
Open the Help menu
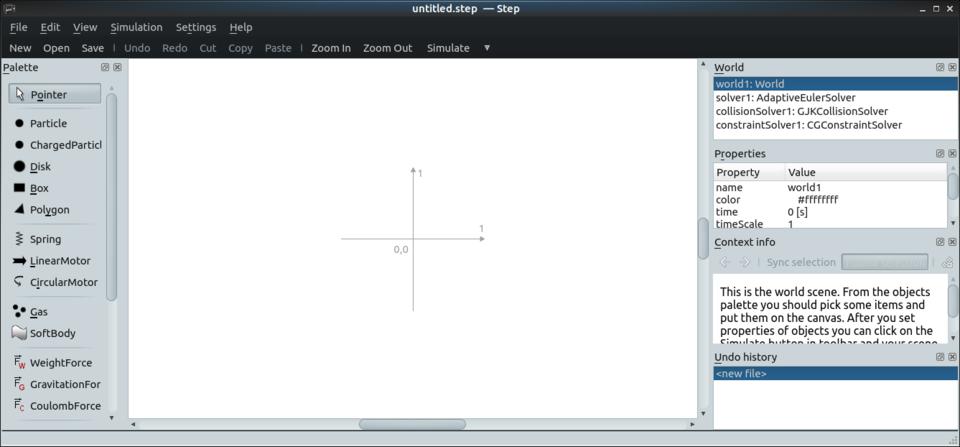tap(241, 27)
